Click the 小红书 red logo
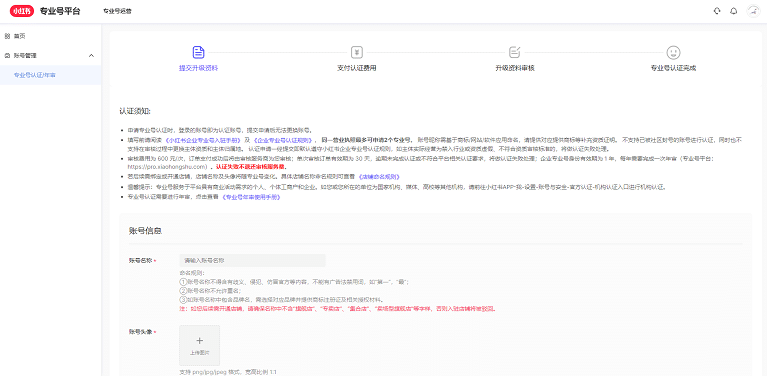The image size is (767, 376). 22,11
